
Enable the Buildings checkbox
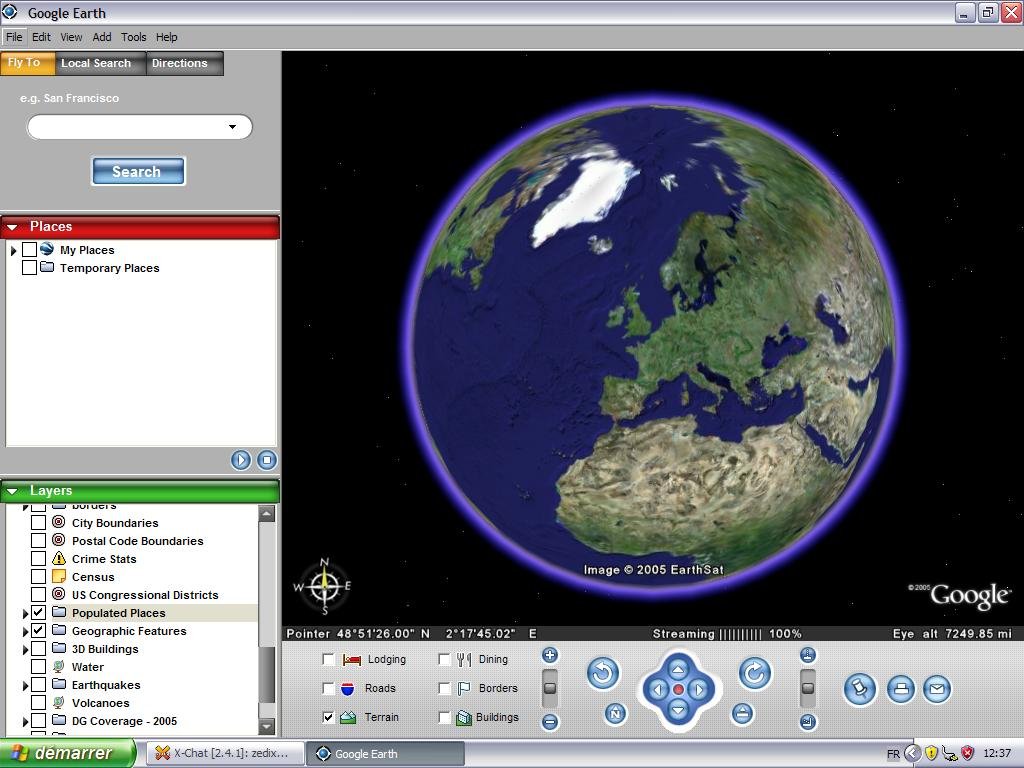pos(444,717)
